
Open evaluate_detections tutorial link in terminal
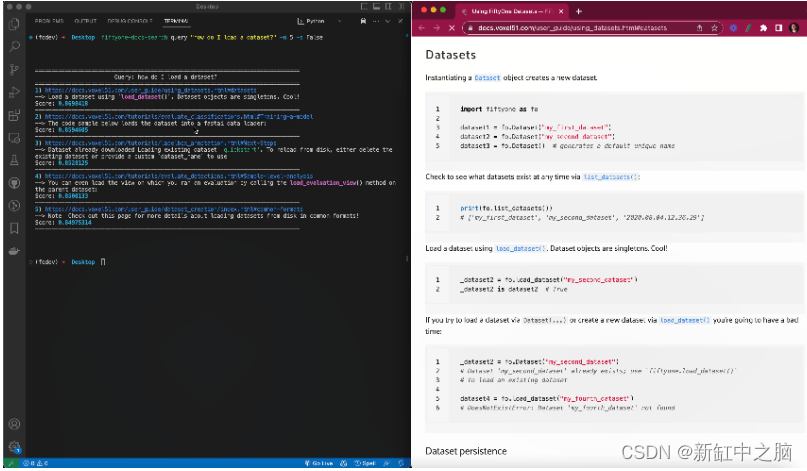(179, 176)
